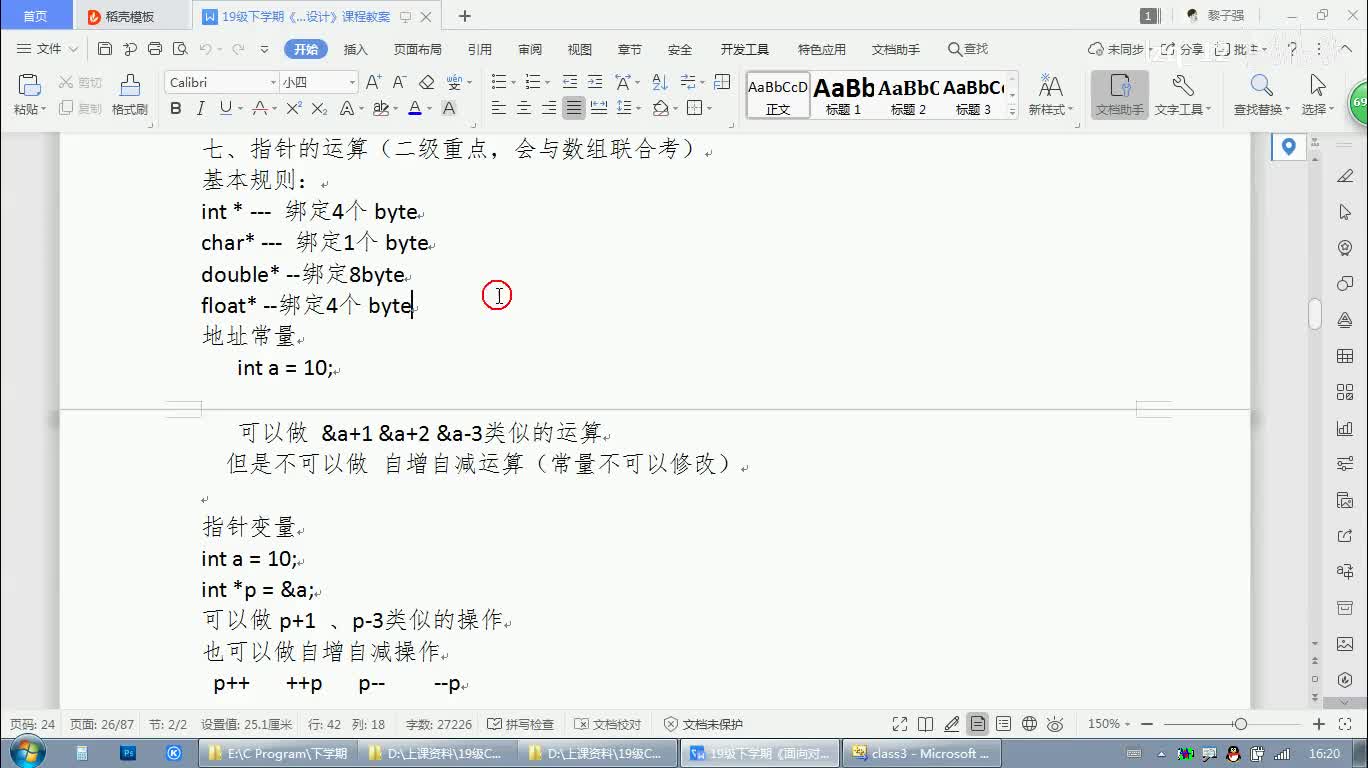Click the Paste (粘贴) clipboard icon

pyautogui.click(x=29, y=87)
